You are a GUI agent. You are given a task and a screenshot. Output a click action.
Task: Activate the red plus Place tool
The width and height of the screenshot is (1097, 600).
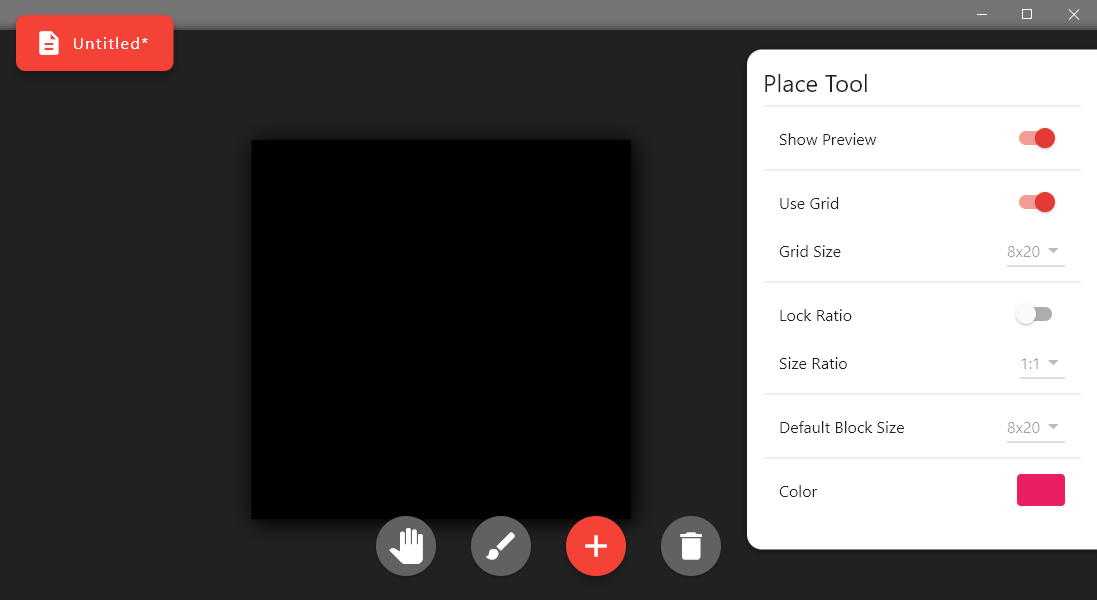coord(595,545)
